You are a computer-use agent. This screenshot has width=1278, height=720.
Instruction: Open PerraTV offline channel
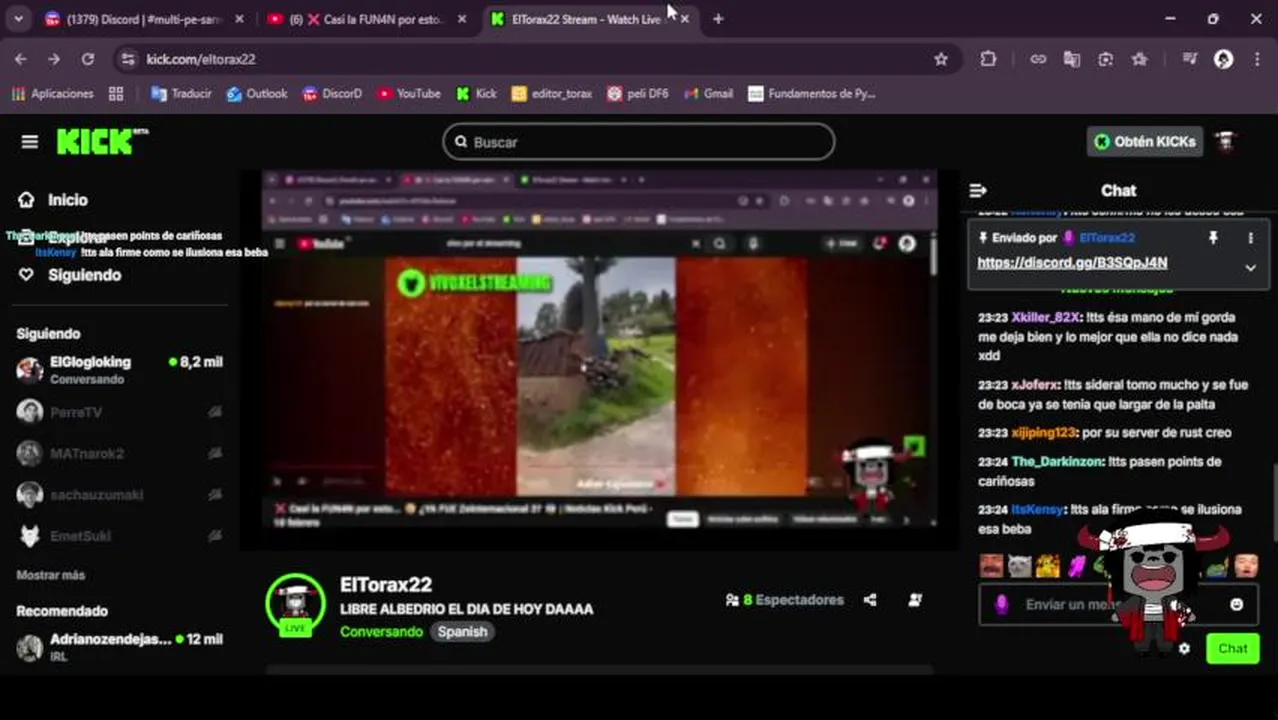point(120,412)
